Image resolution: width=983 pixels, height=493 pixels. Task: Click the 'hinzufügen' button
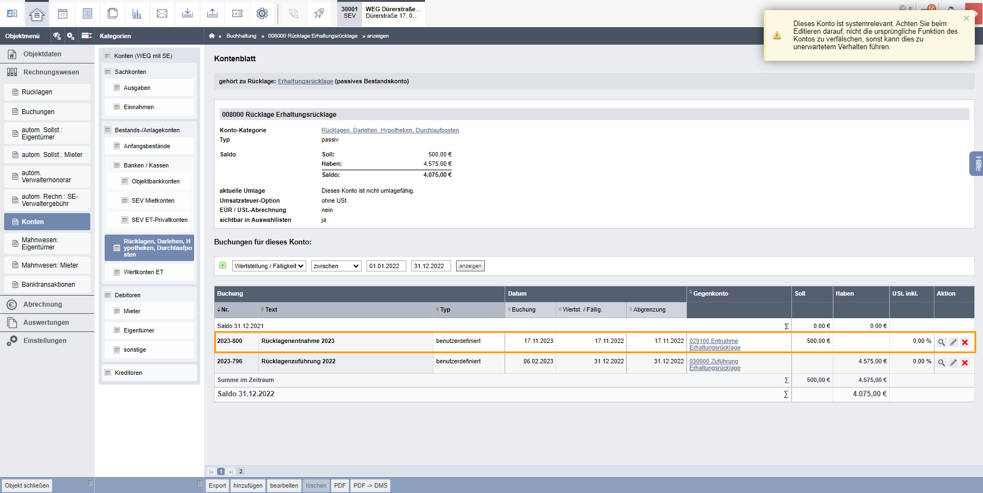tap(248, 485)
